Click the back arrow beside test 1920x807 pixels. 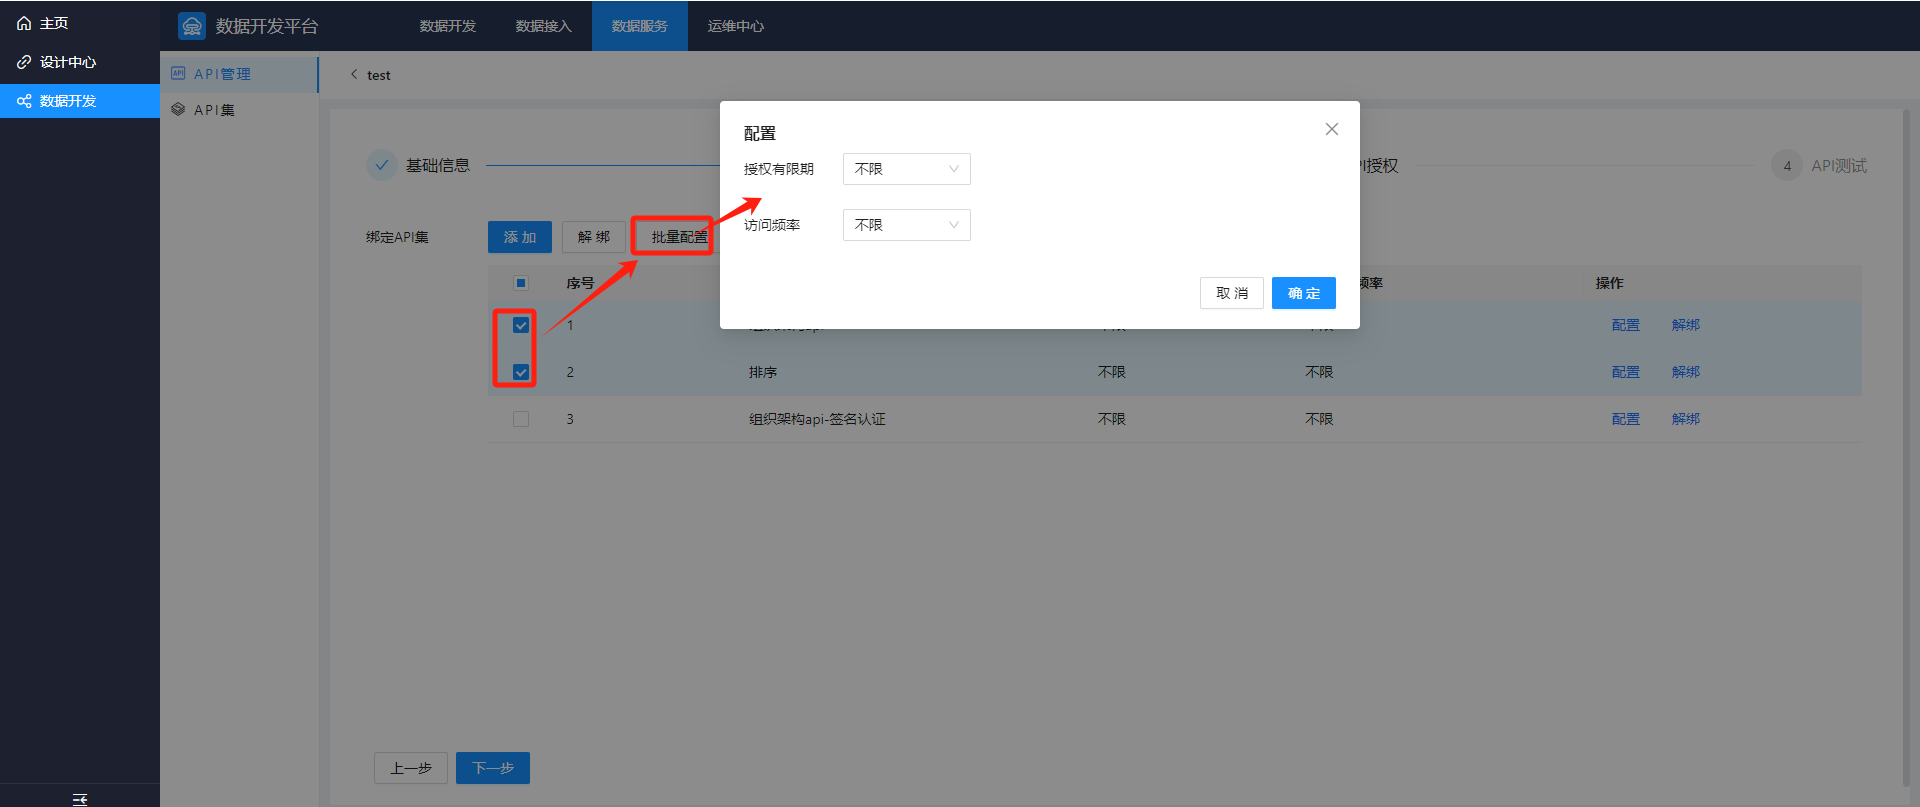354,74
